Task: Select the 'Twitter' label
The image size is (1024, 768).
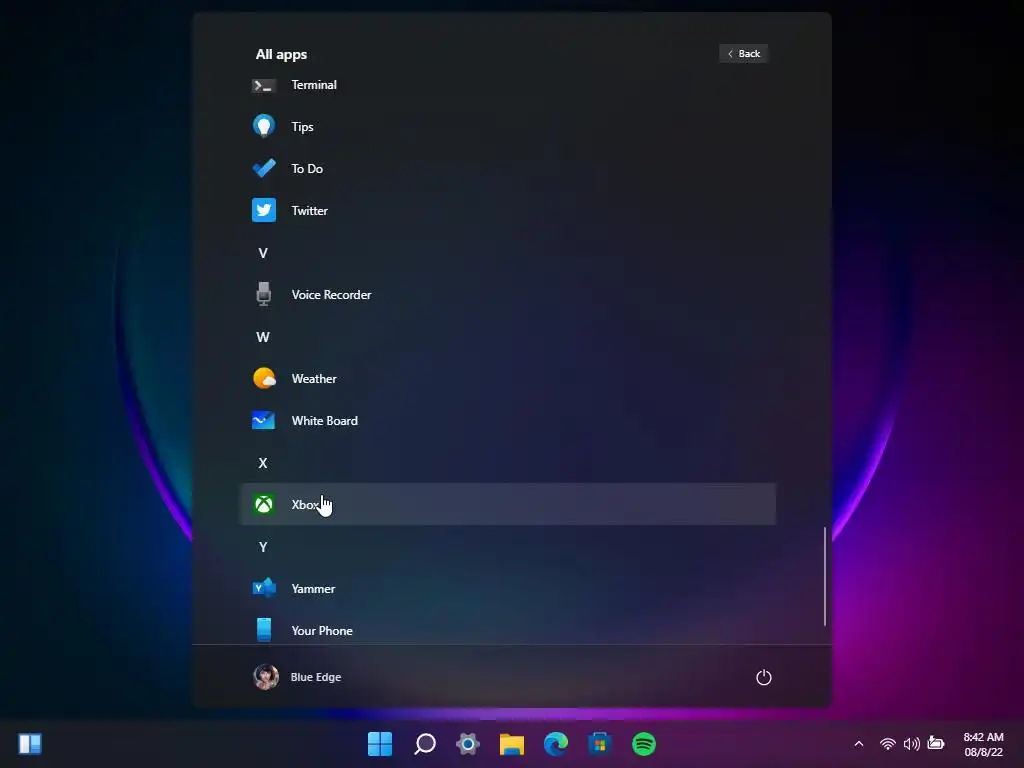Action: (310, 210)
